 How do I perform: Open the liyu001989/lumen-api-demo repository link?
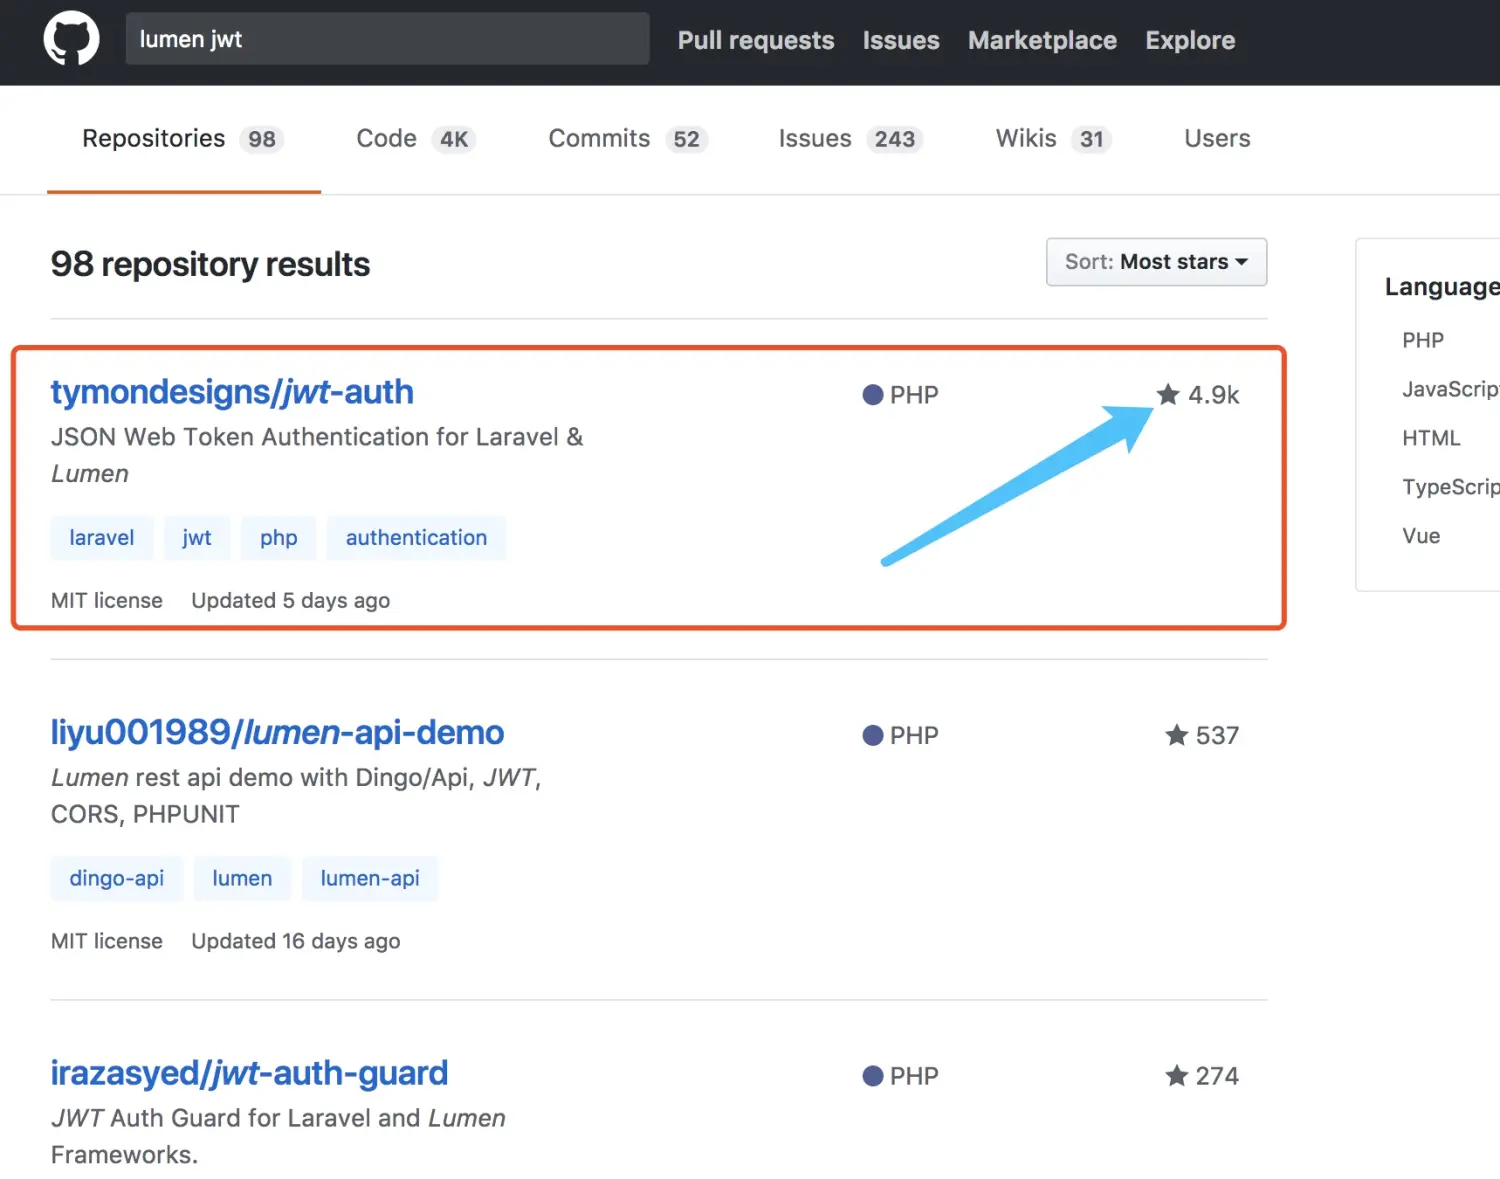(277, 733)
